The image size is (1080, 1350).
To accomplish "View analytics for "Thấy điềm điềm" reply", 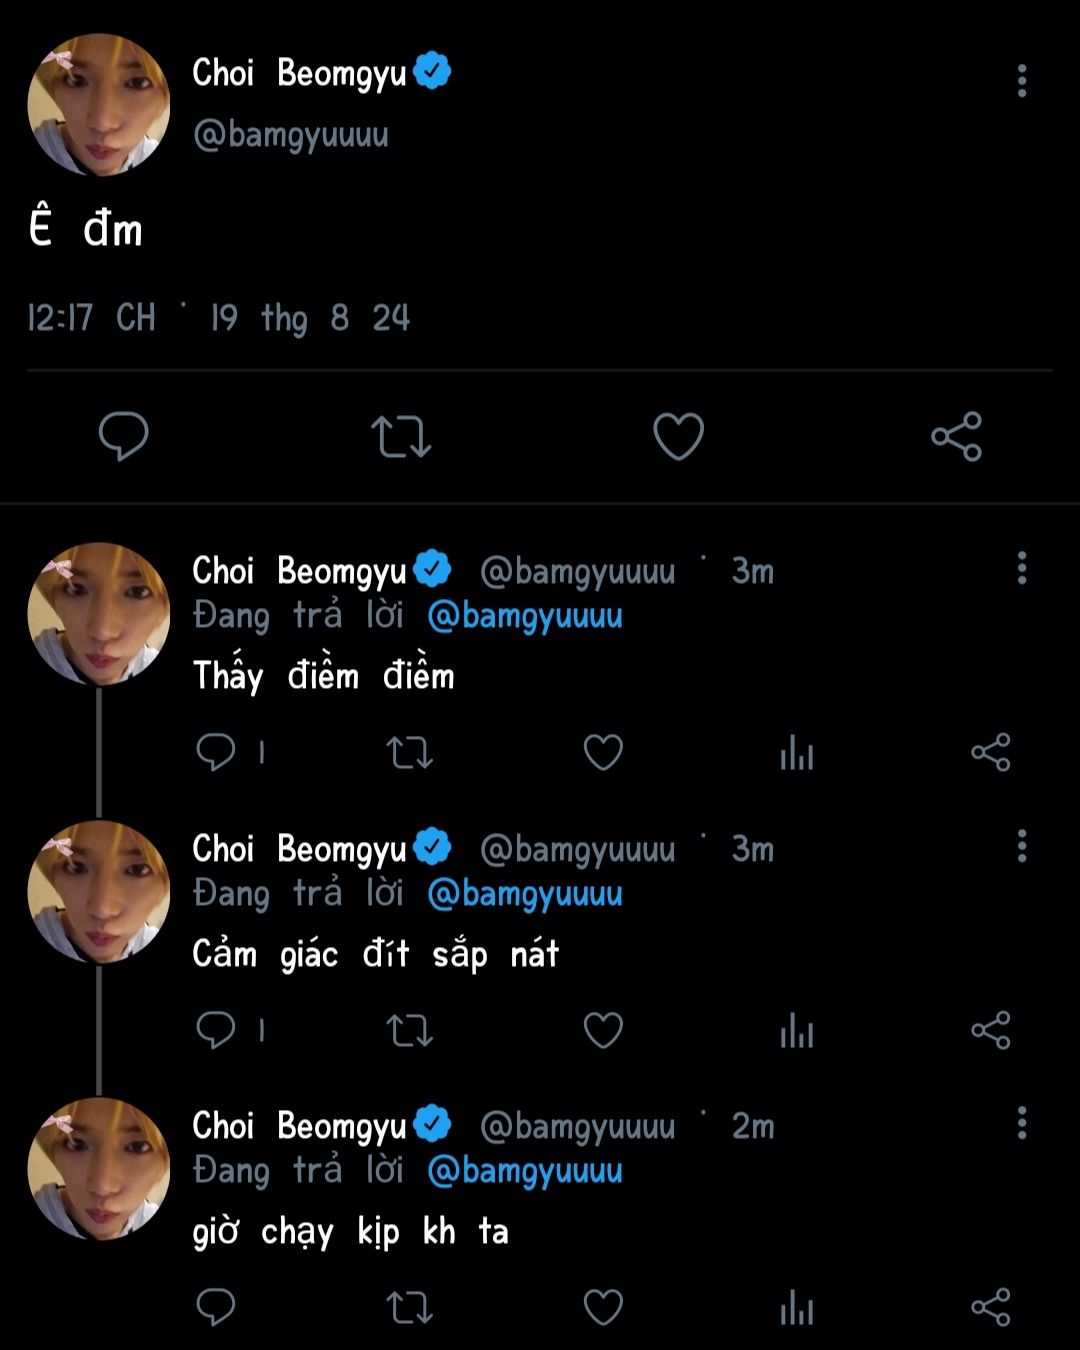I will click(x=796, y=752).
